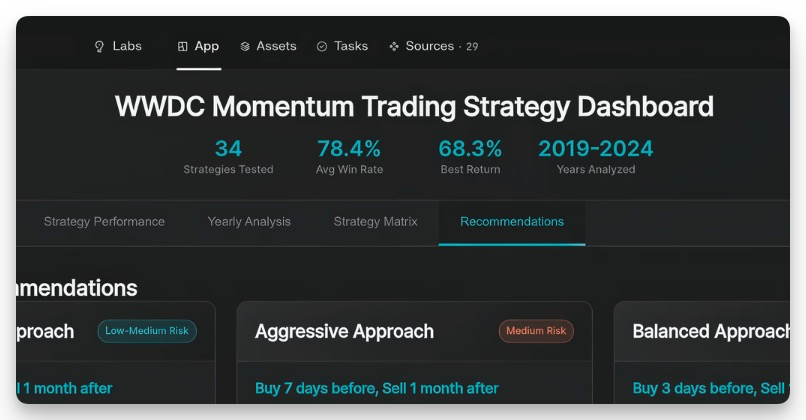This screenshot has width=806, height=420.
Task: Select the Strategy Matrix tab
Action: [375, 222]
